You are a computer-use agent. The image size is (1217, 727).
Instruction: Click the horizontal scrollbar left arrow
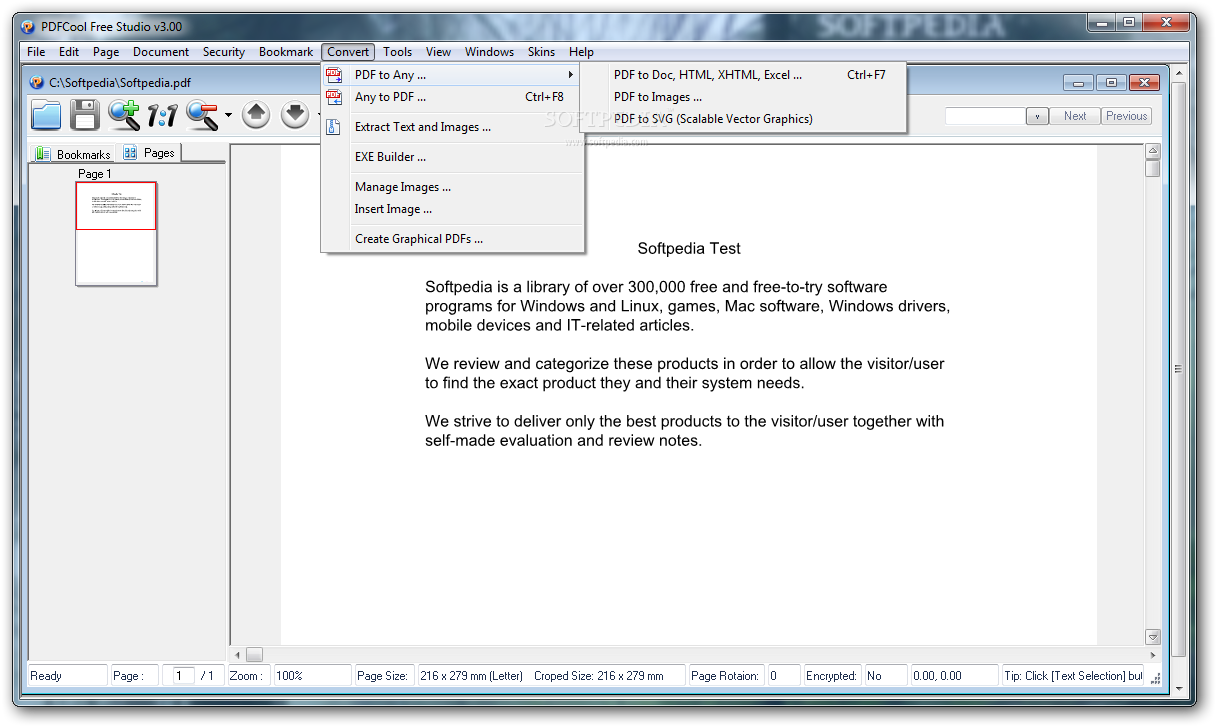[237, 655]
